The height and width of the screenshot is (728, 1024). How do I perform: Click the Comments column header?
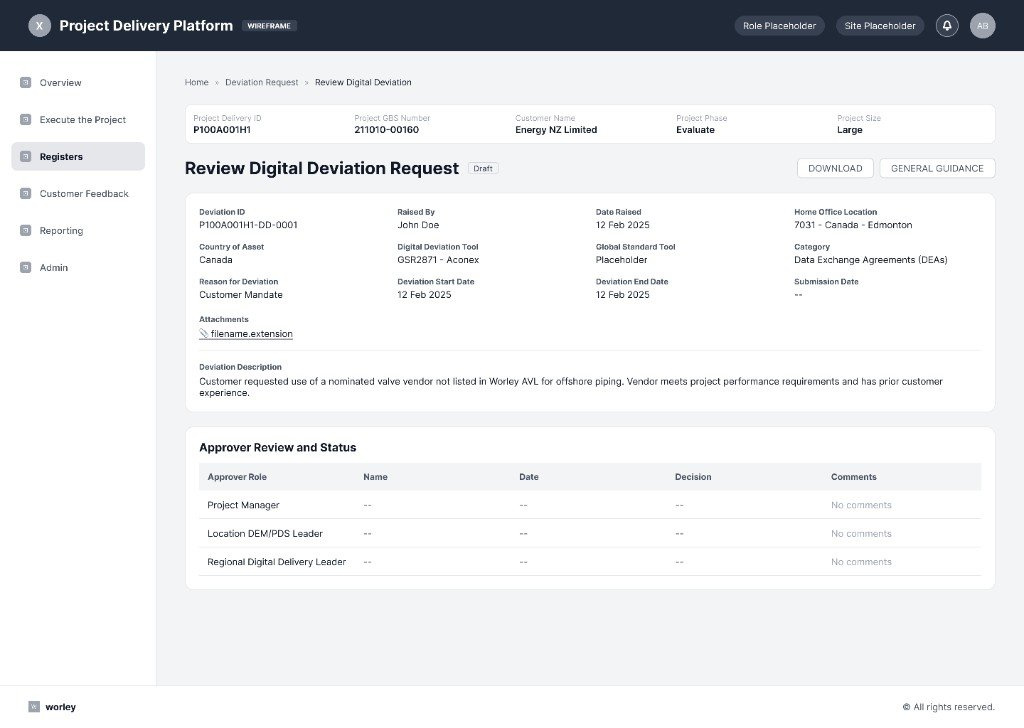tap(854, 477)
